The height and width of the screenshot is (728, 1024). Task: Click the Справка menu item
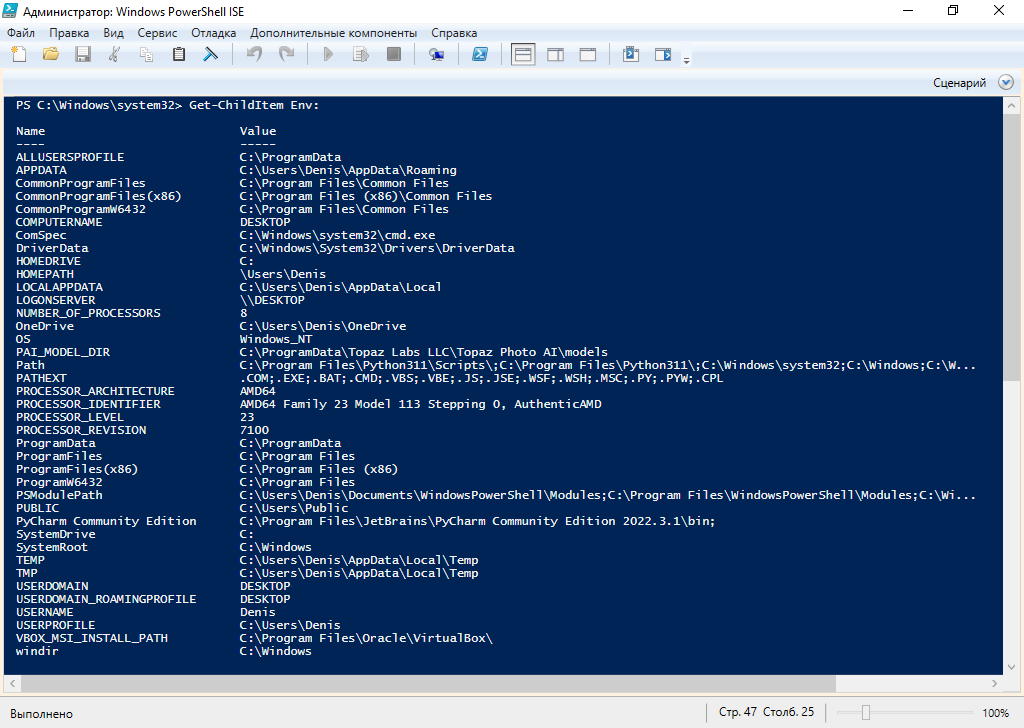(x=453, y=33)
